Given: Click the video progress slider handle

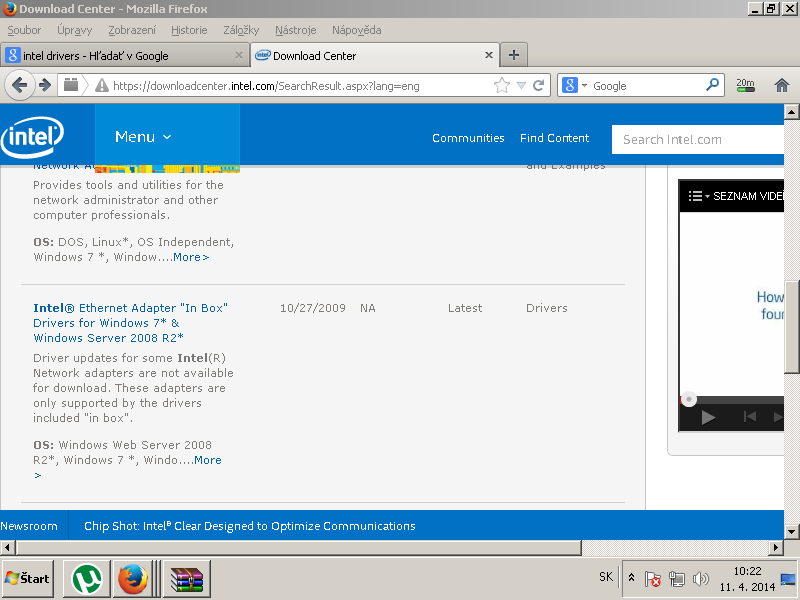Looking at the screenshot, I should point(689,399).
